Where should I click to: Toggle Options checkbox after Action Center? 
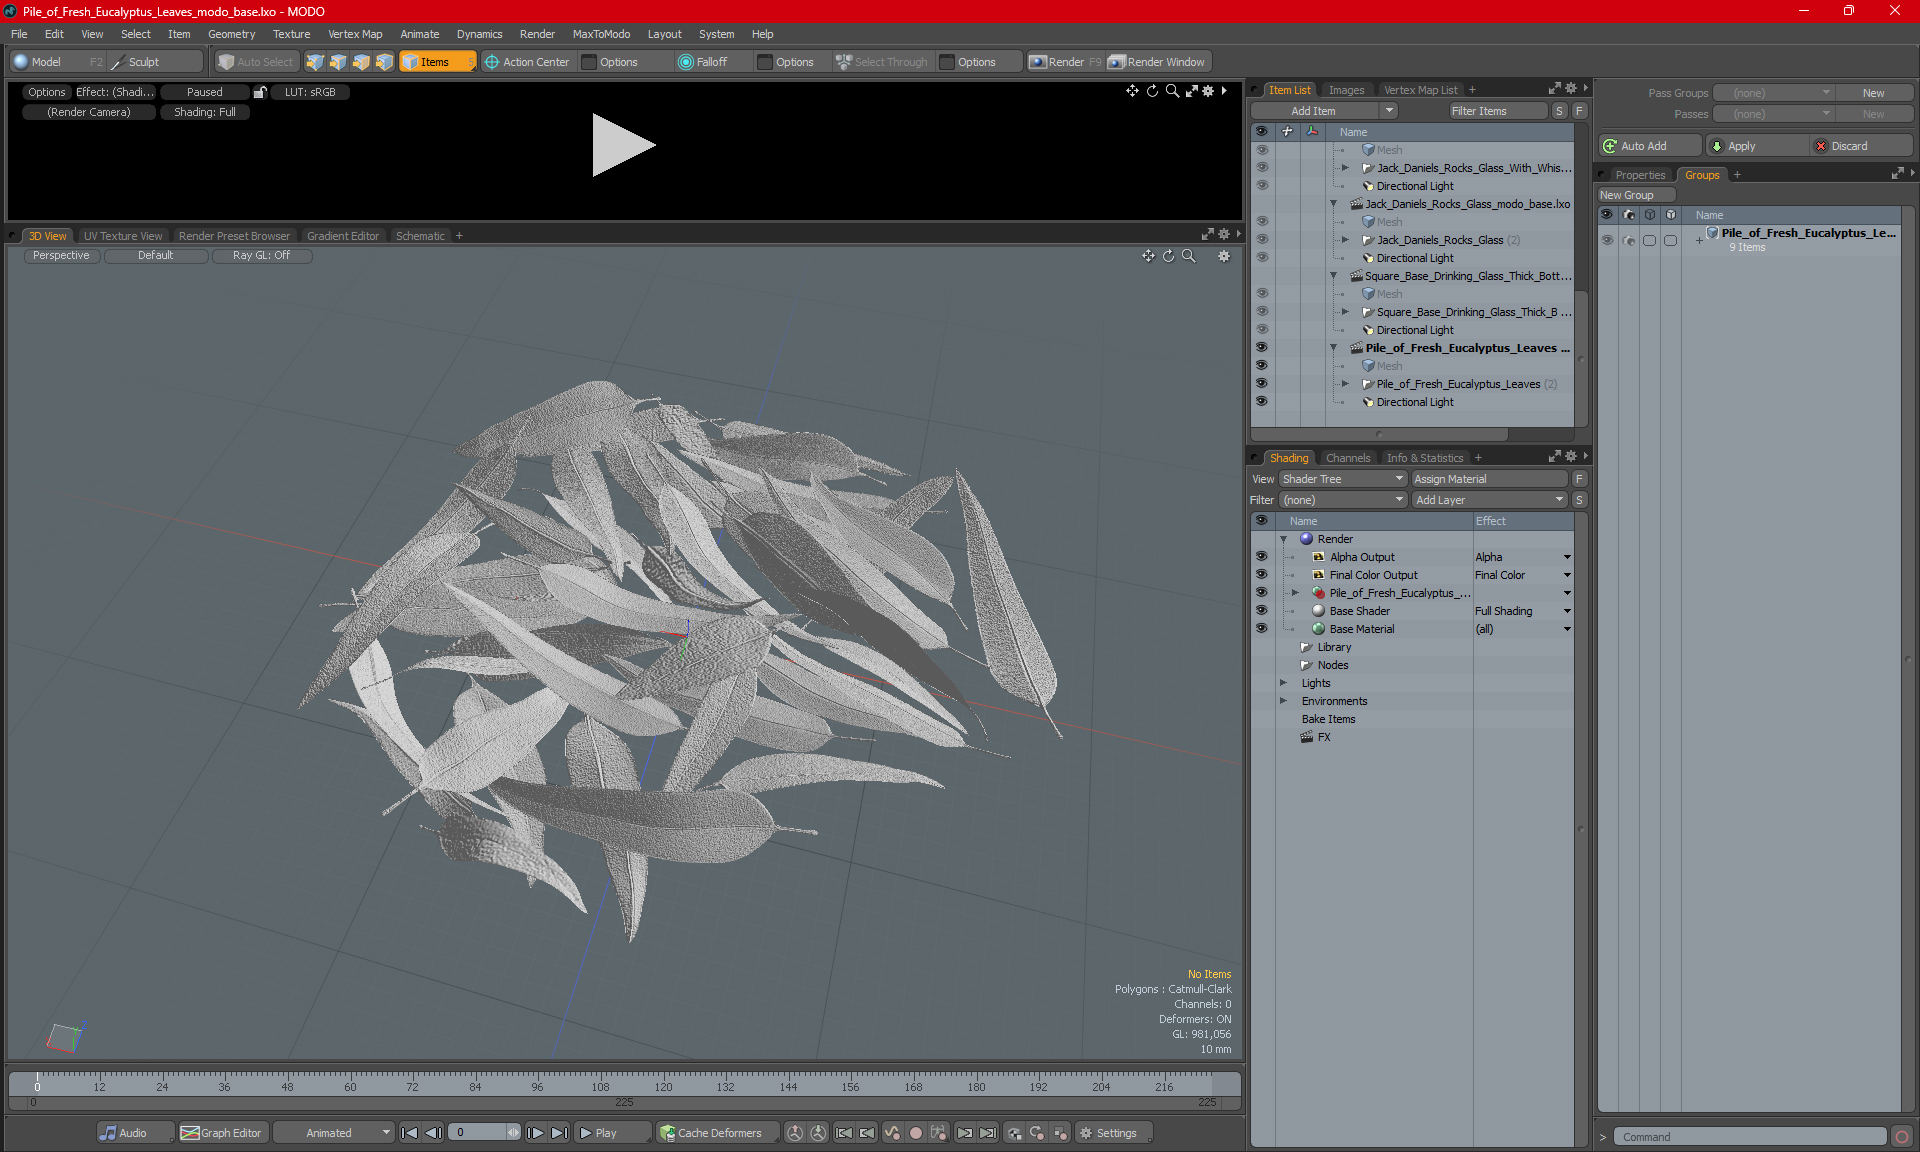click(x=590, y=62)
